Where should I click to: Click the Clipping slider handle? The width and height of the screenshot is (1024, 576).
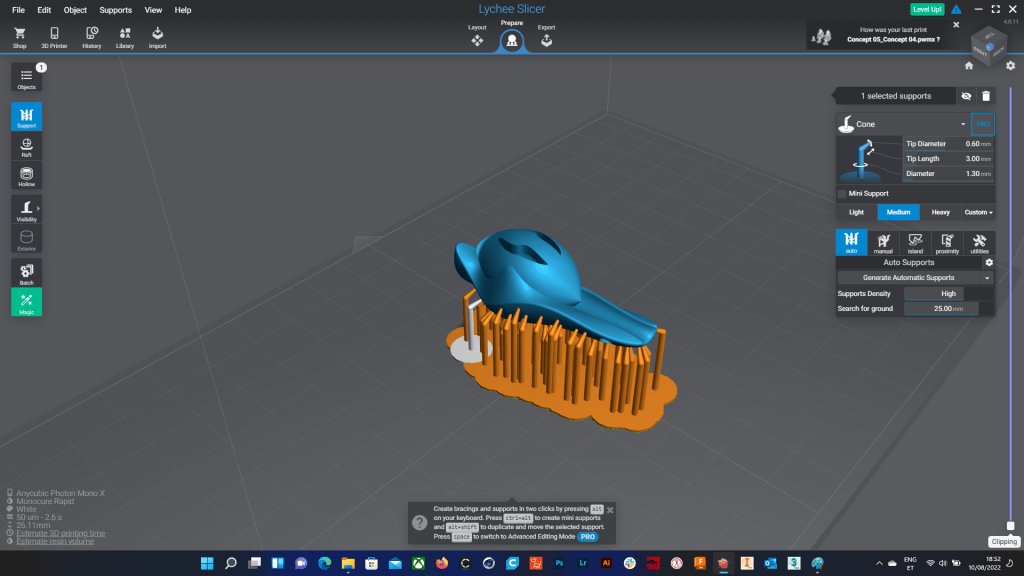[1010, 525]
